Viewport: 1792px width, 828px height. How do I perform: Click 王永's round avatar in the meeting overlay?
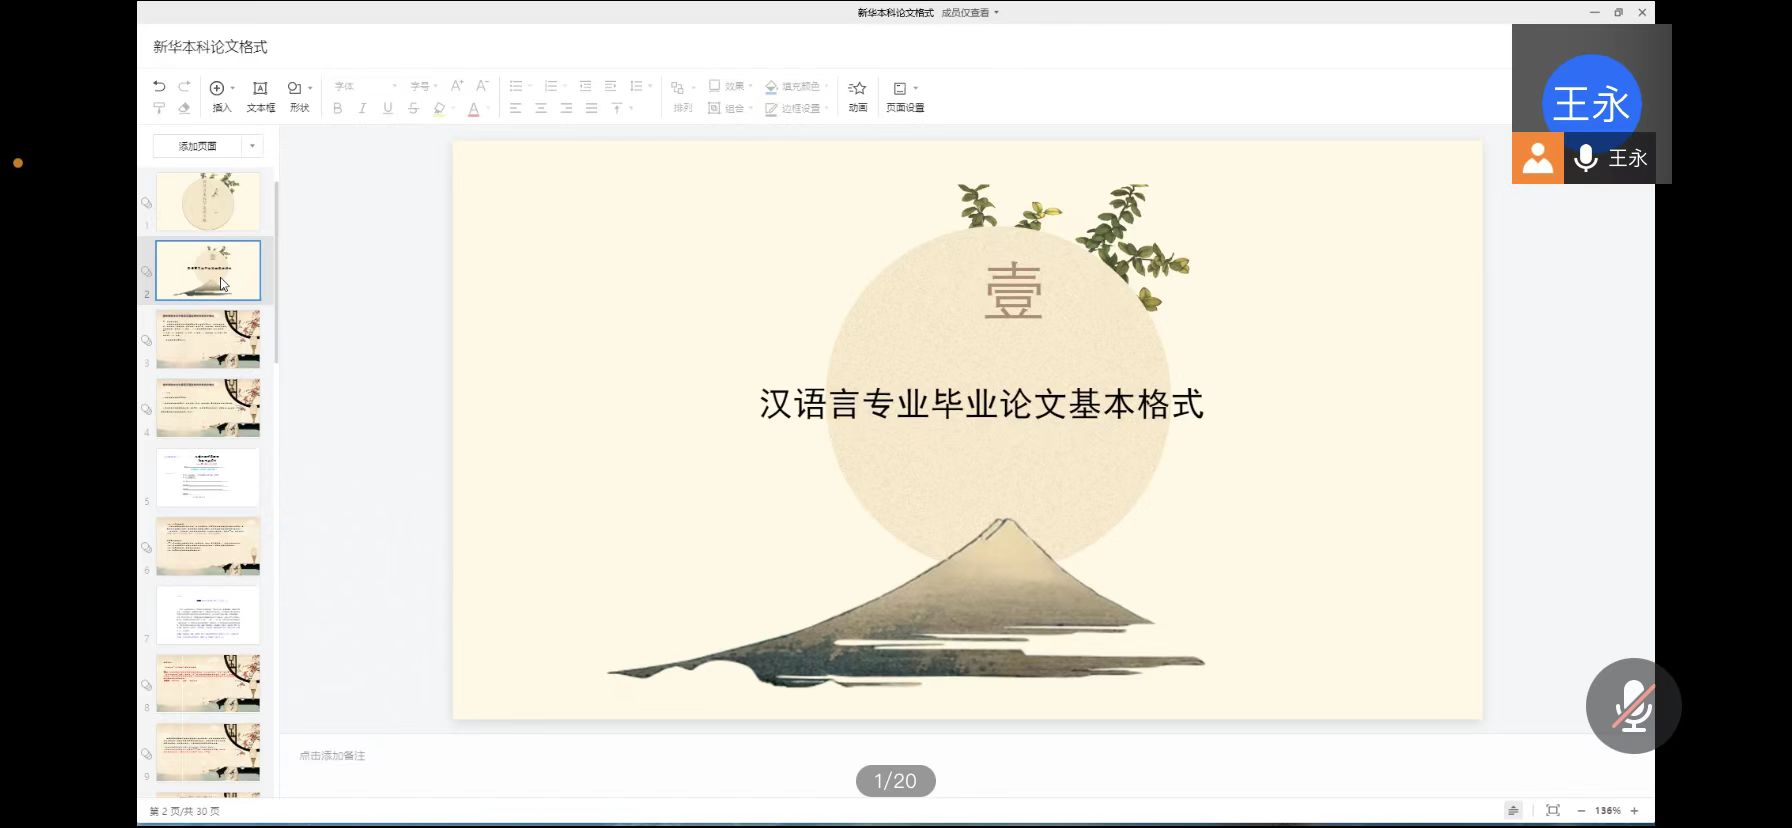[x=1591, y=104]
